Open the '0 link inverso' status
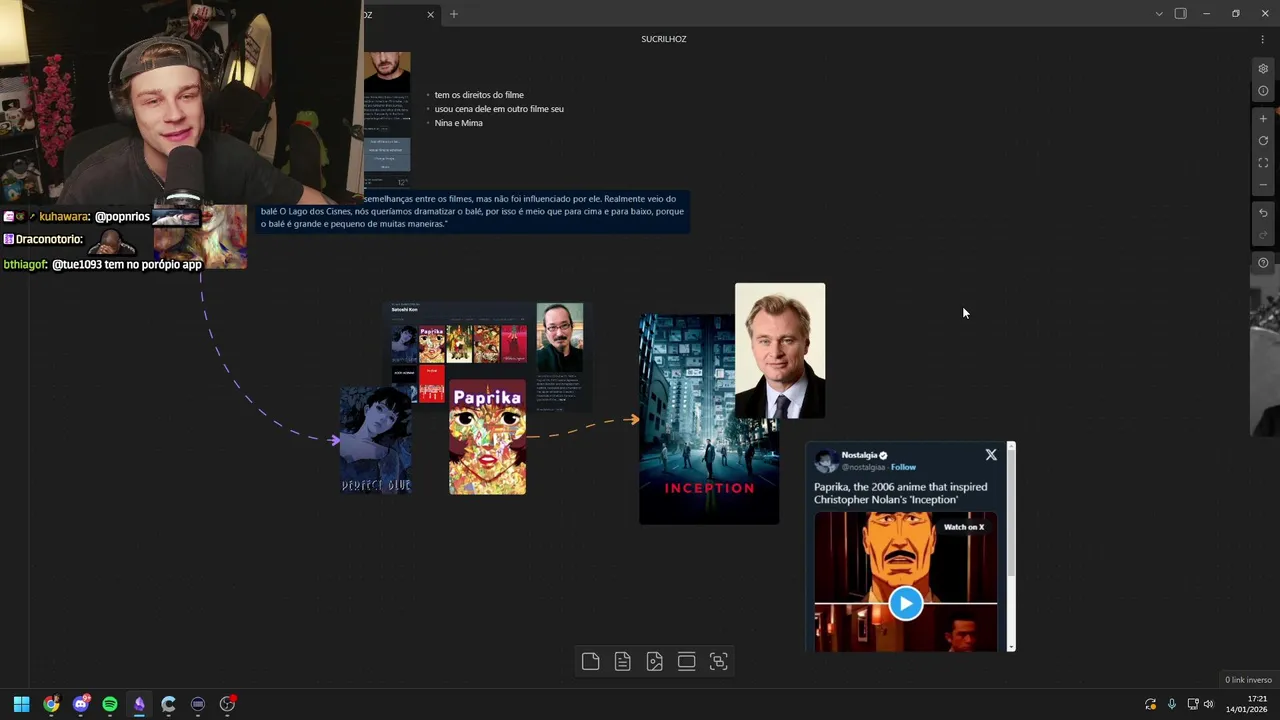 (1248, 680)
